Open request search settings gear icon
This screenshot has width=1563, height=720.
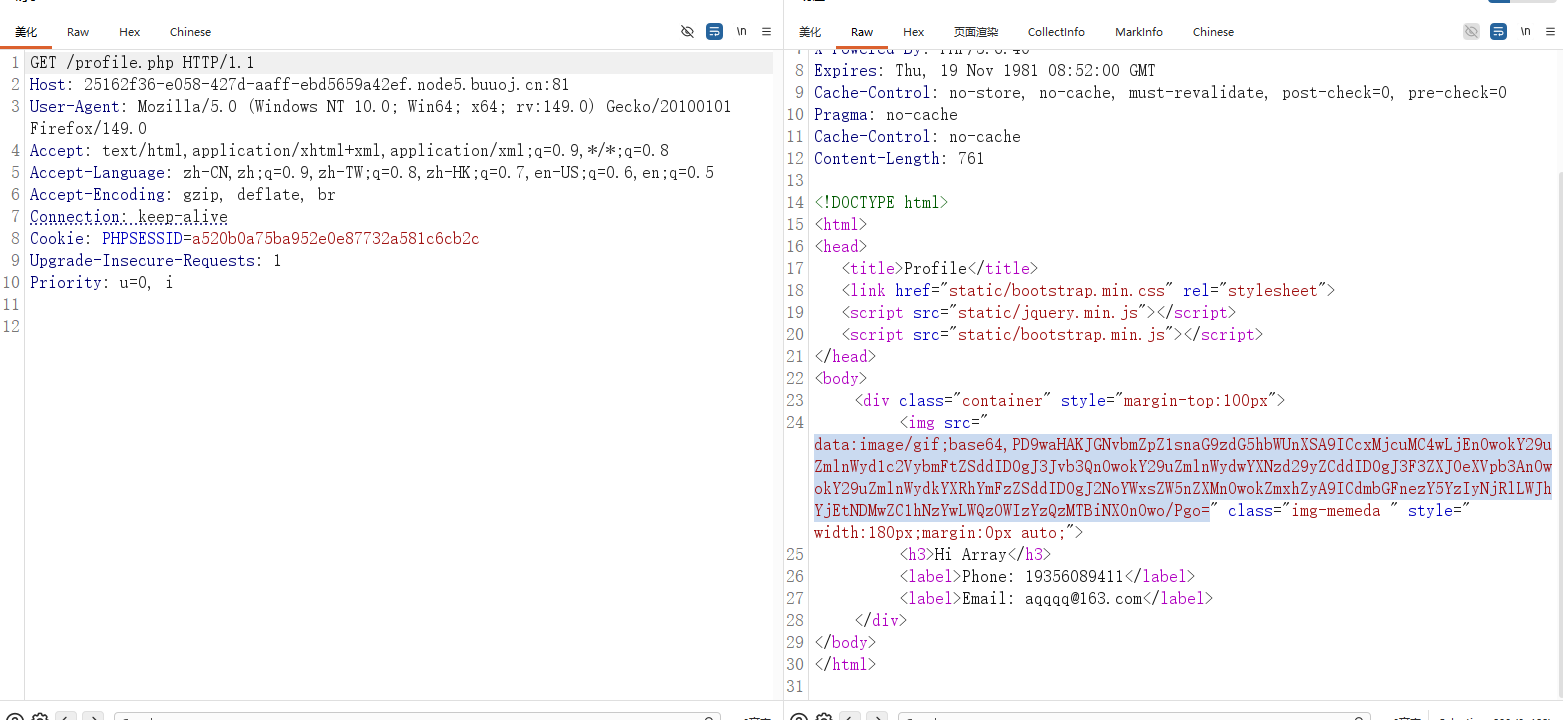[x=40, y=717]
